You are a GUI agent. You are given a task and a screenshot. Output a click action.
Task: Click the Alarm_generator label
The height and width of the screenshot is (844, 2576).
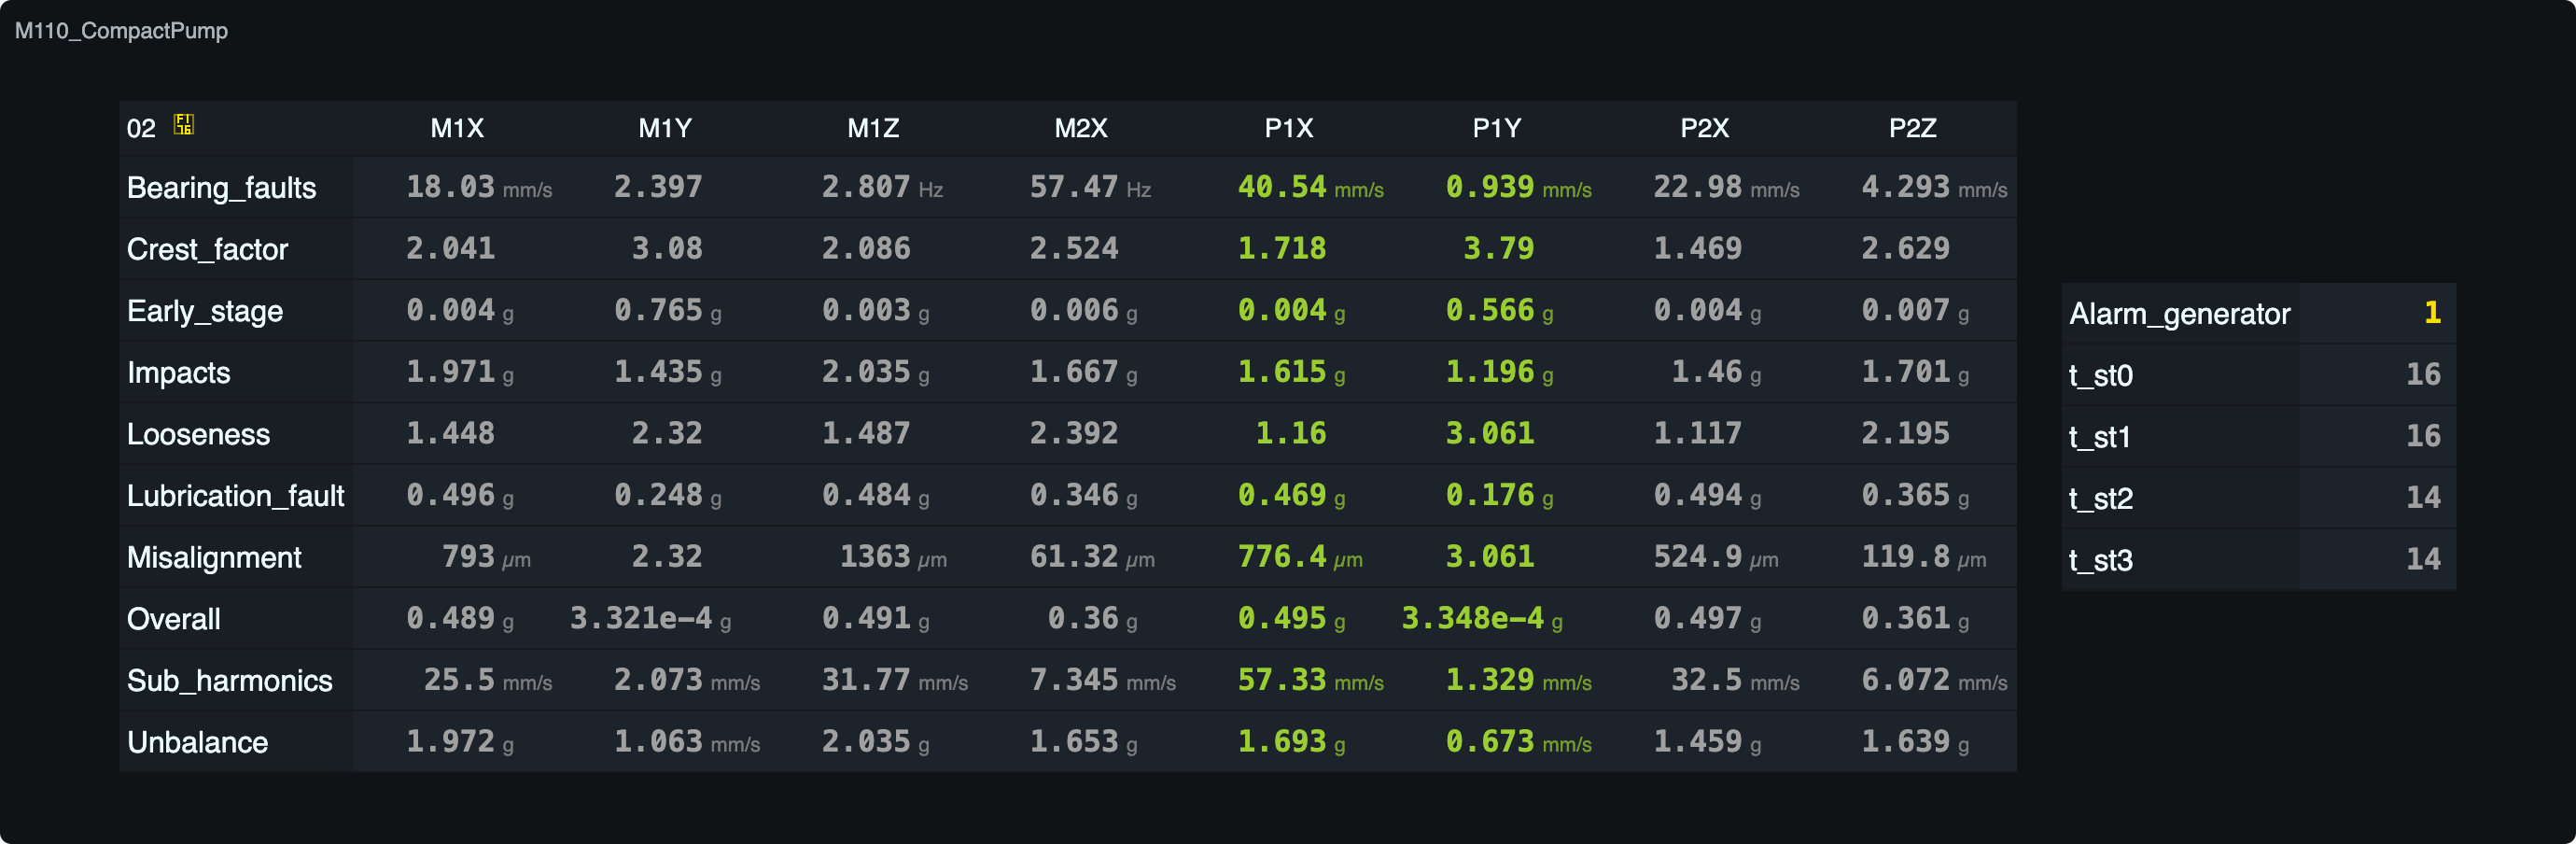pyautogui.click(x=2179, y=314)
